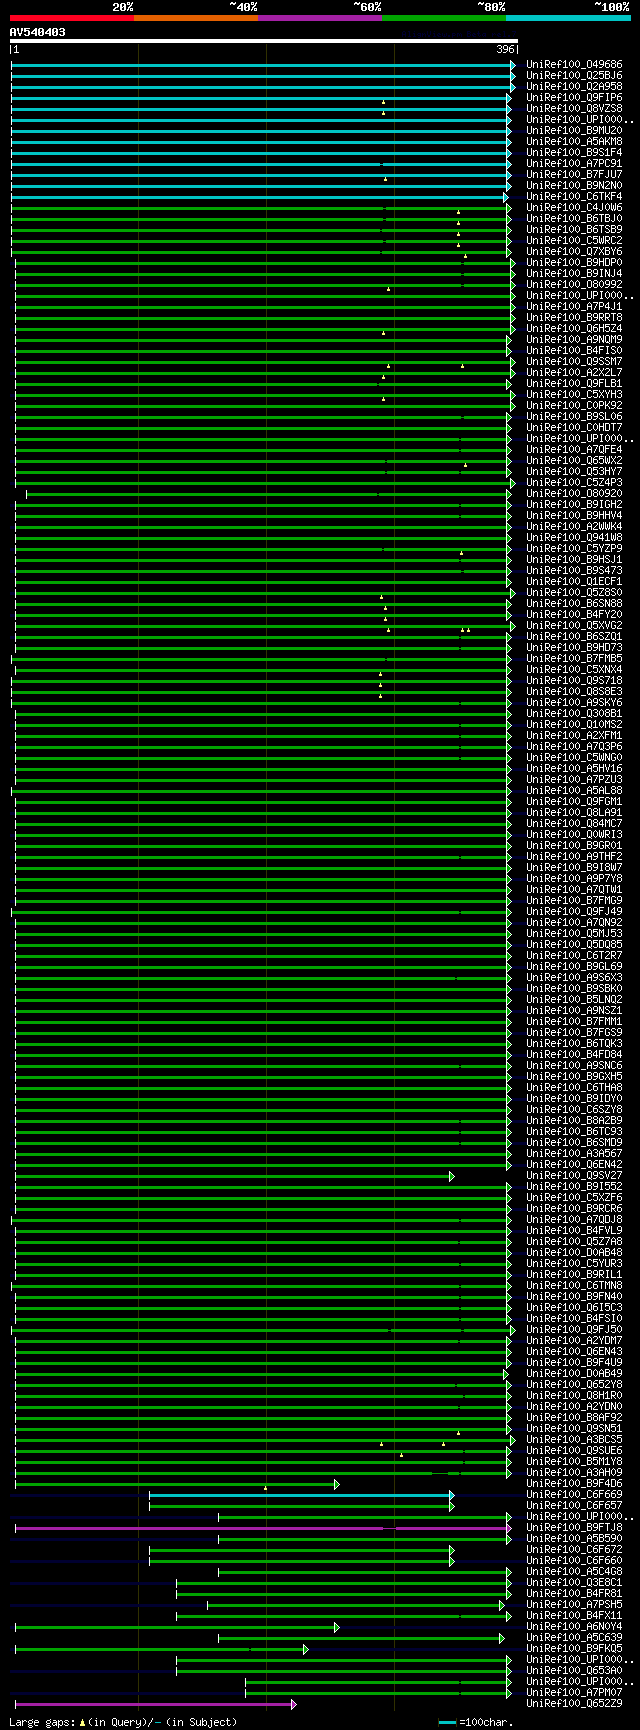Click the UniRef100_A7PM07 label

pyautogui.click(x=574, y=1693)
